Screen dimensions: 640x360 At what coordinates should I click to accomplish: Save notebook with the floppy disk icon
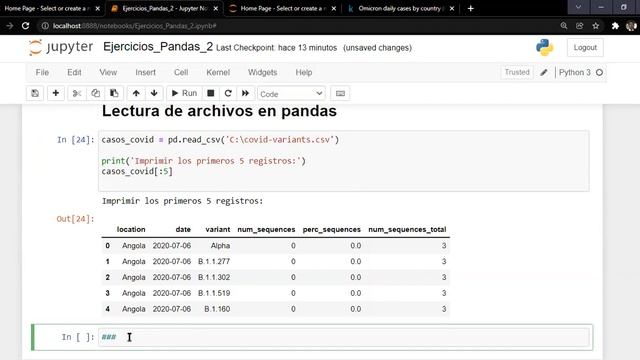click(35, 93)
